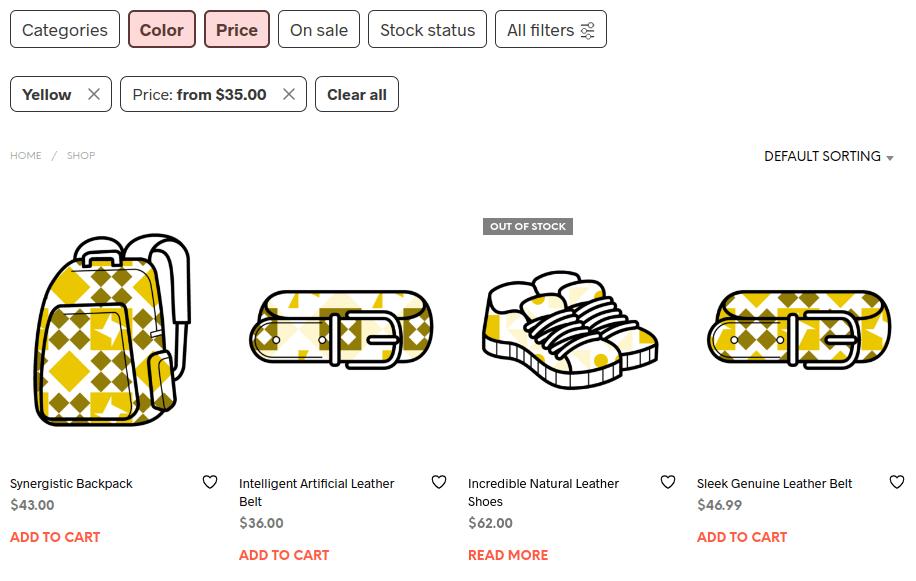Open the Default Sorting dropdown
The width and height of the screenshot is (916, 581).
coord(828,156)
